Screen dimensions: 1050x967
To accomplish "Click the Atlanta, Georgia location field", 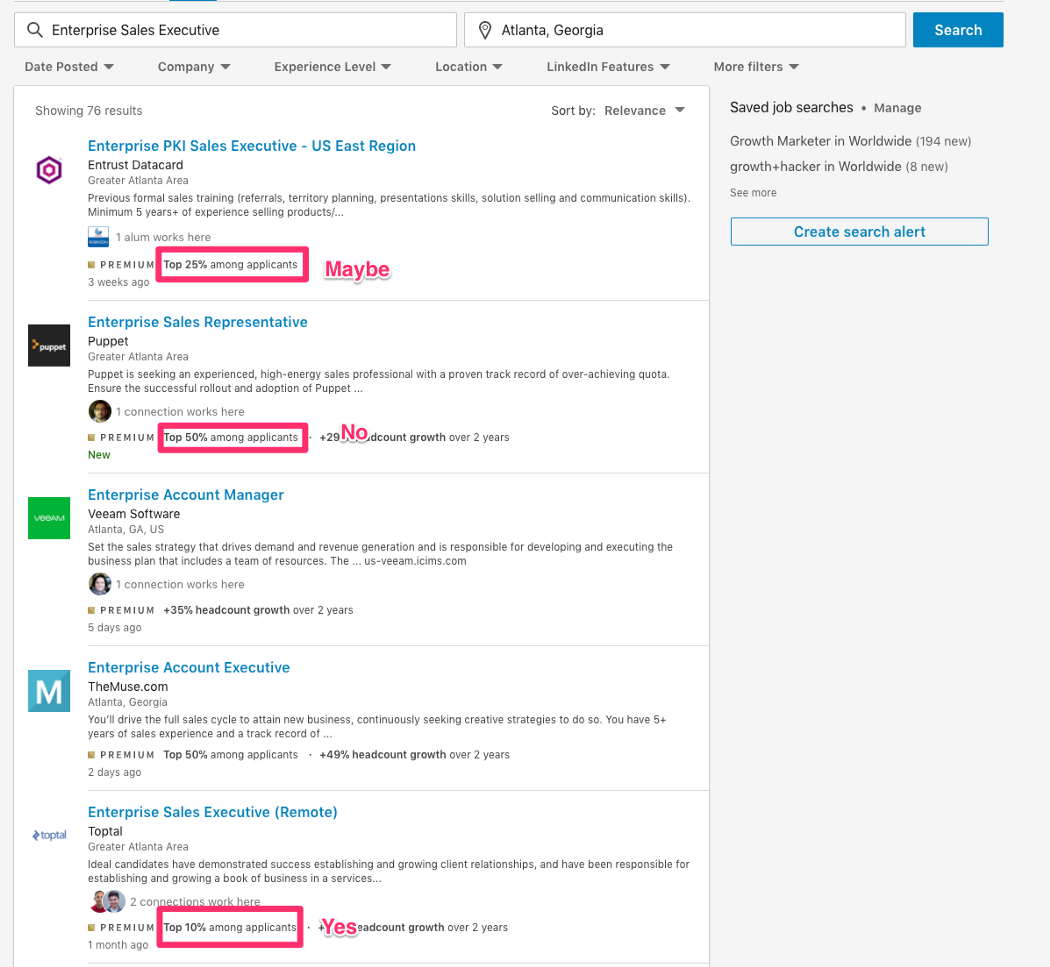I will pos(685,30).
